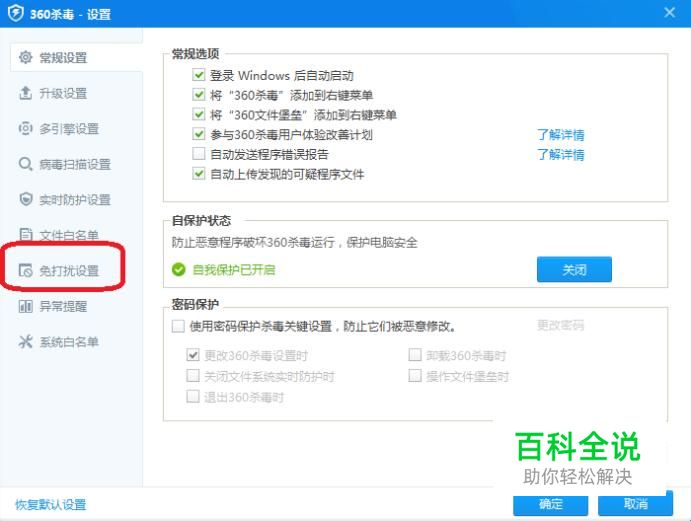Image resolution: width=691 pixels, height=521 pixels.
Task: Click 恢复默认设置 link
Action: 51,504
